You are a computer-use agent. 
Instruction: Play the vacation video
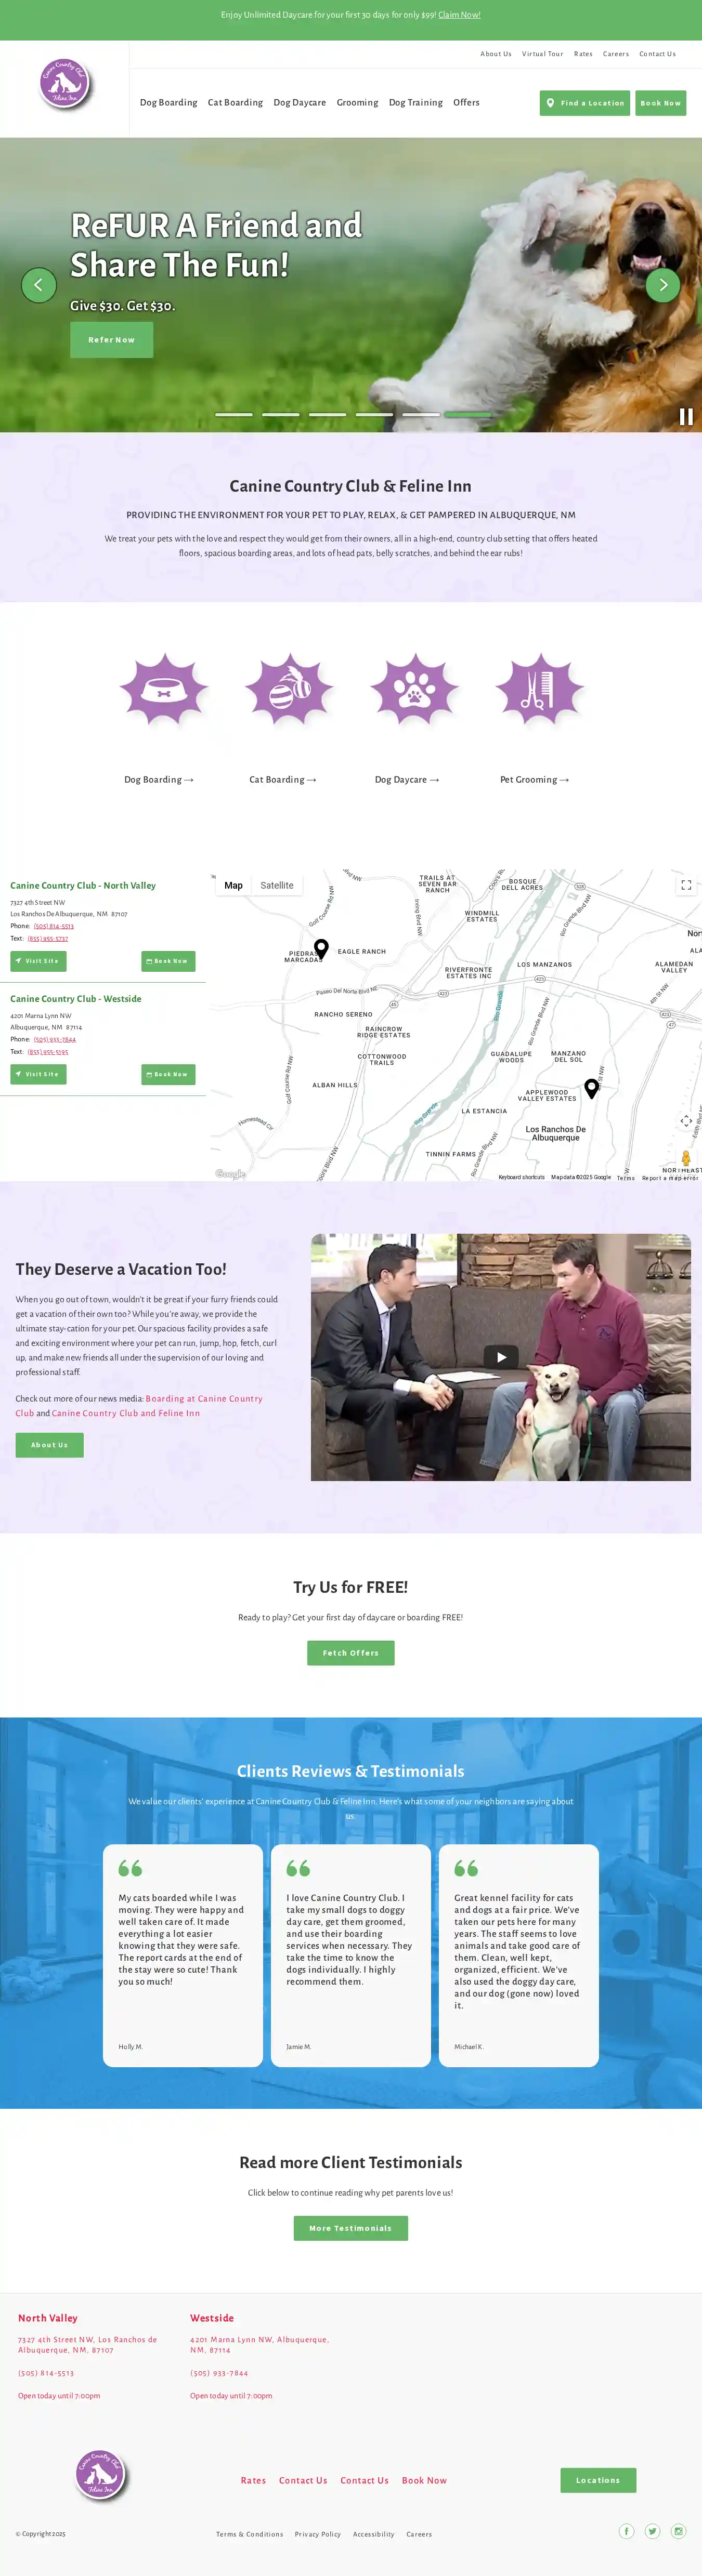pos(501,1356)
